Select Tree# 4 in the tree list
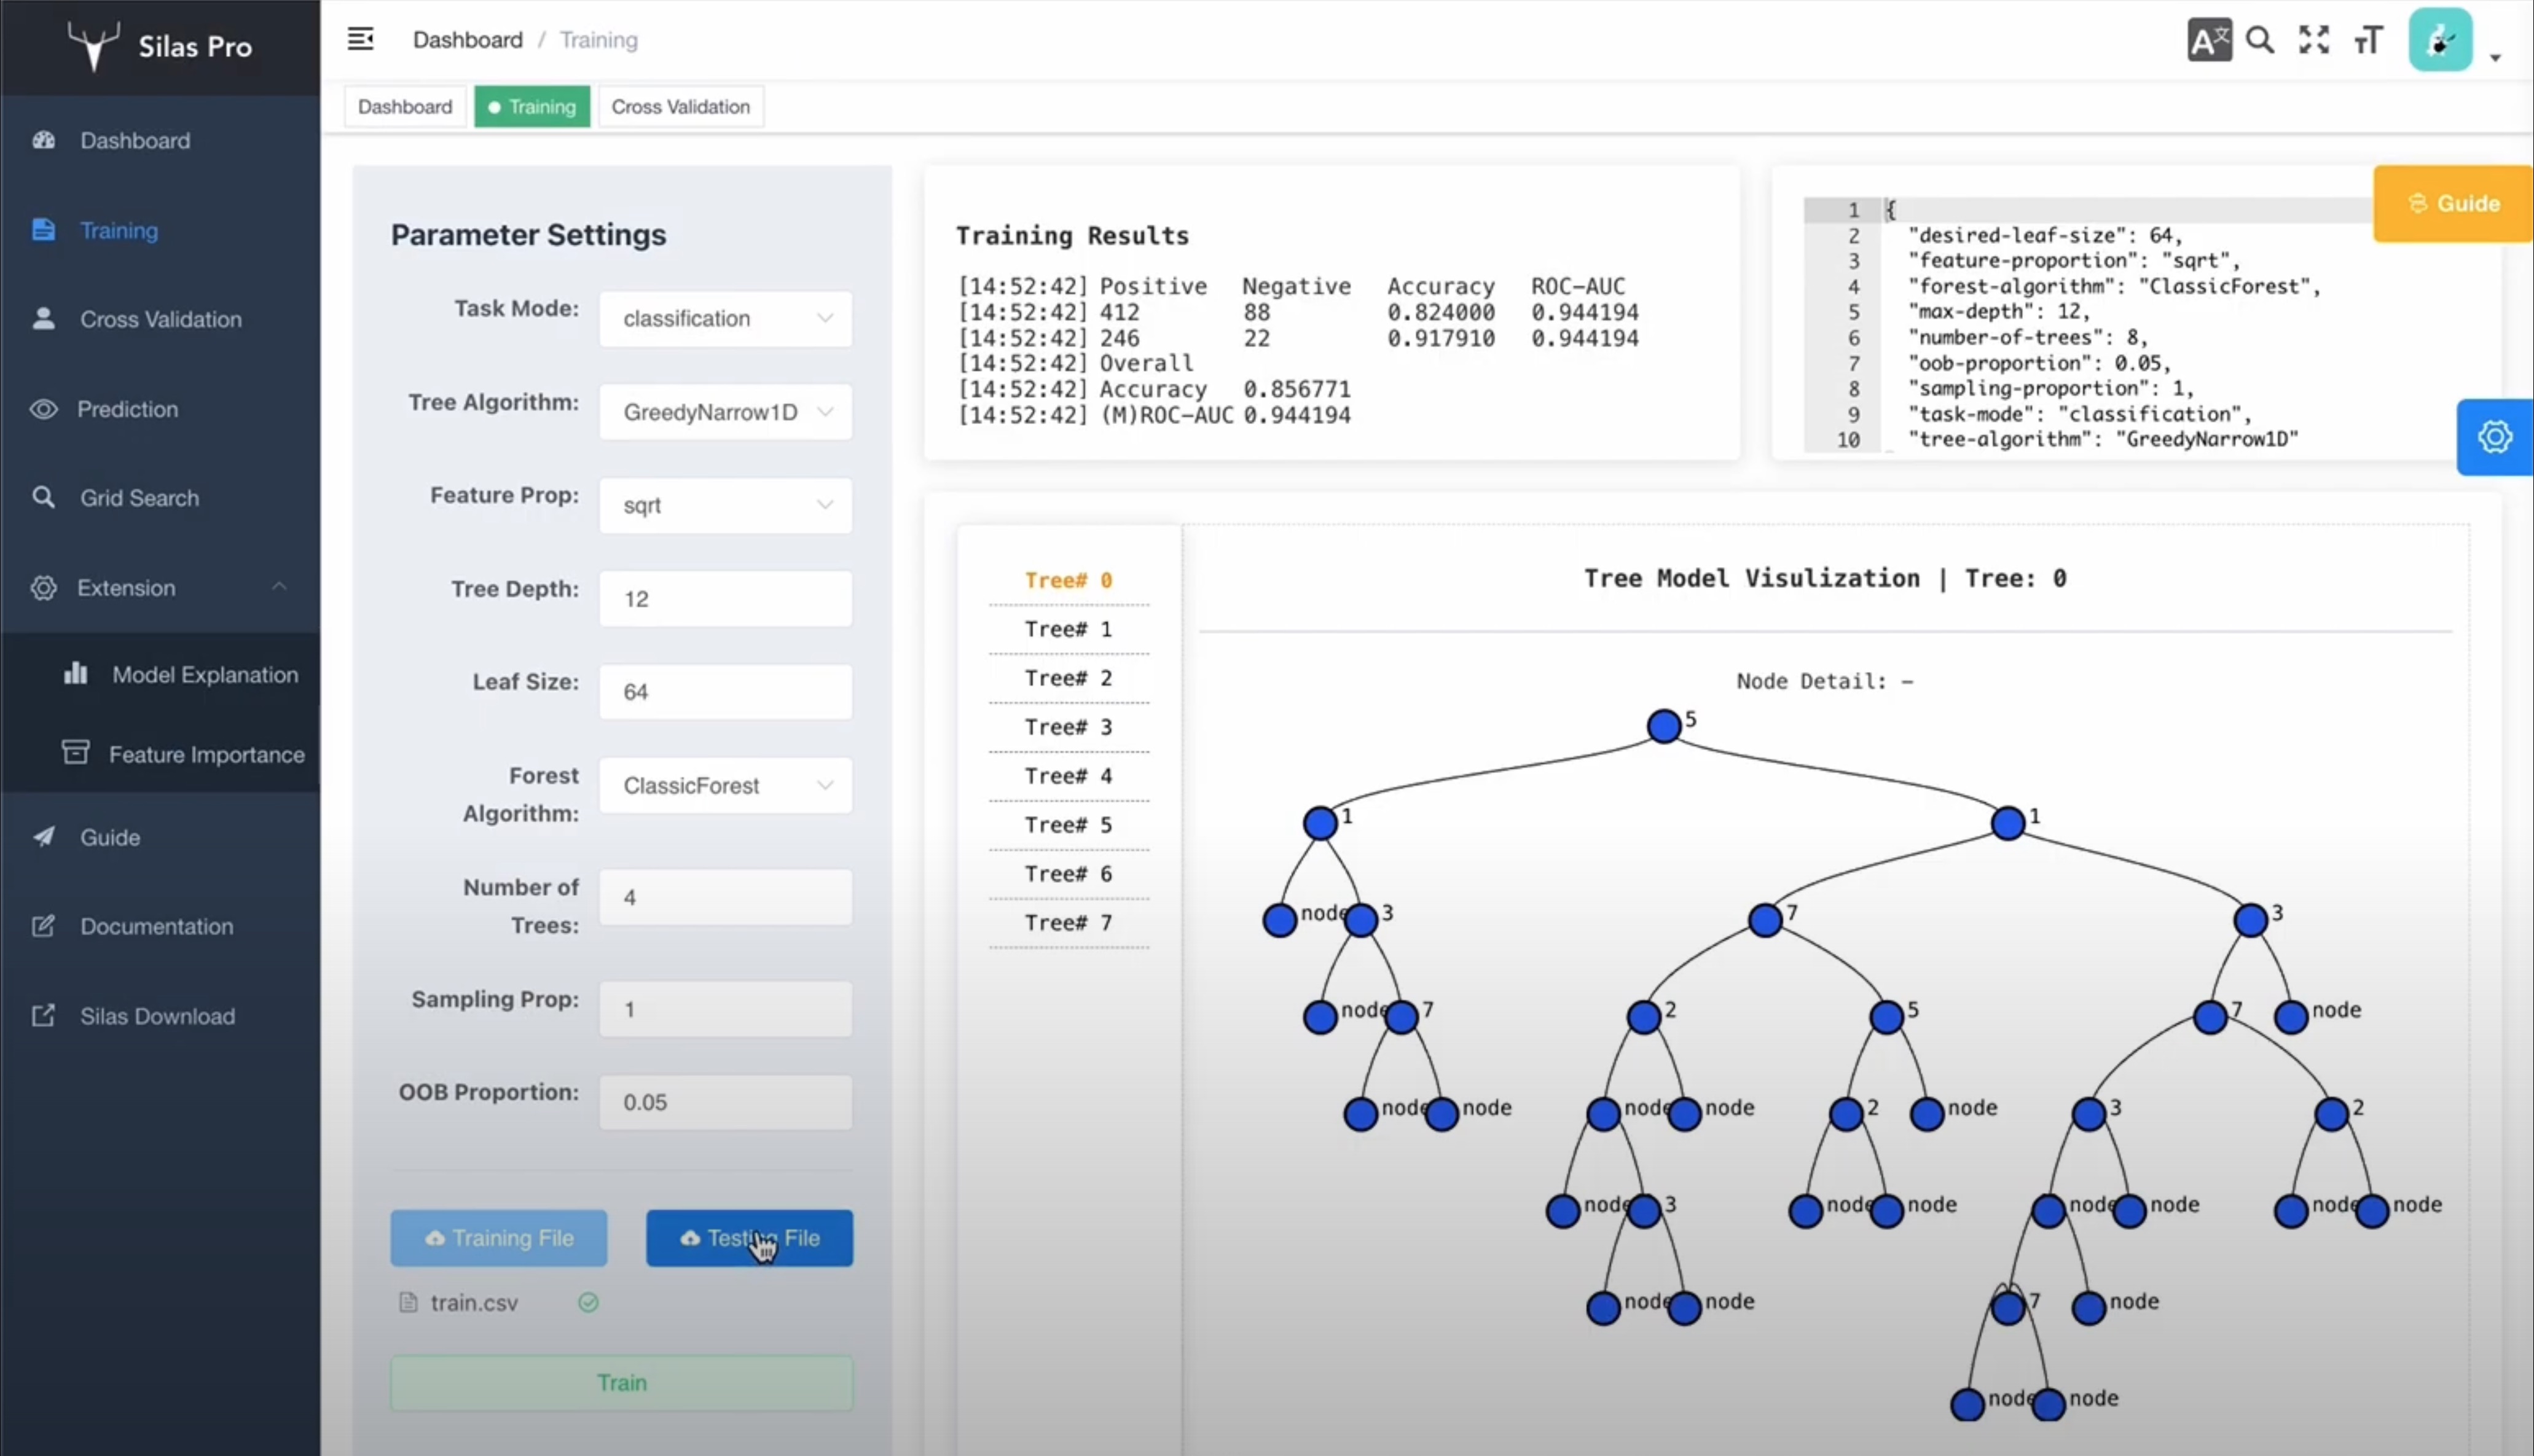This screenshot has height=1456, width=2534. tap(1068, 776)
